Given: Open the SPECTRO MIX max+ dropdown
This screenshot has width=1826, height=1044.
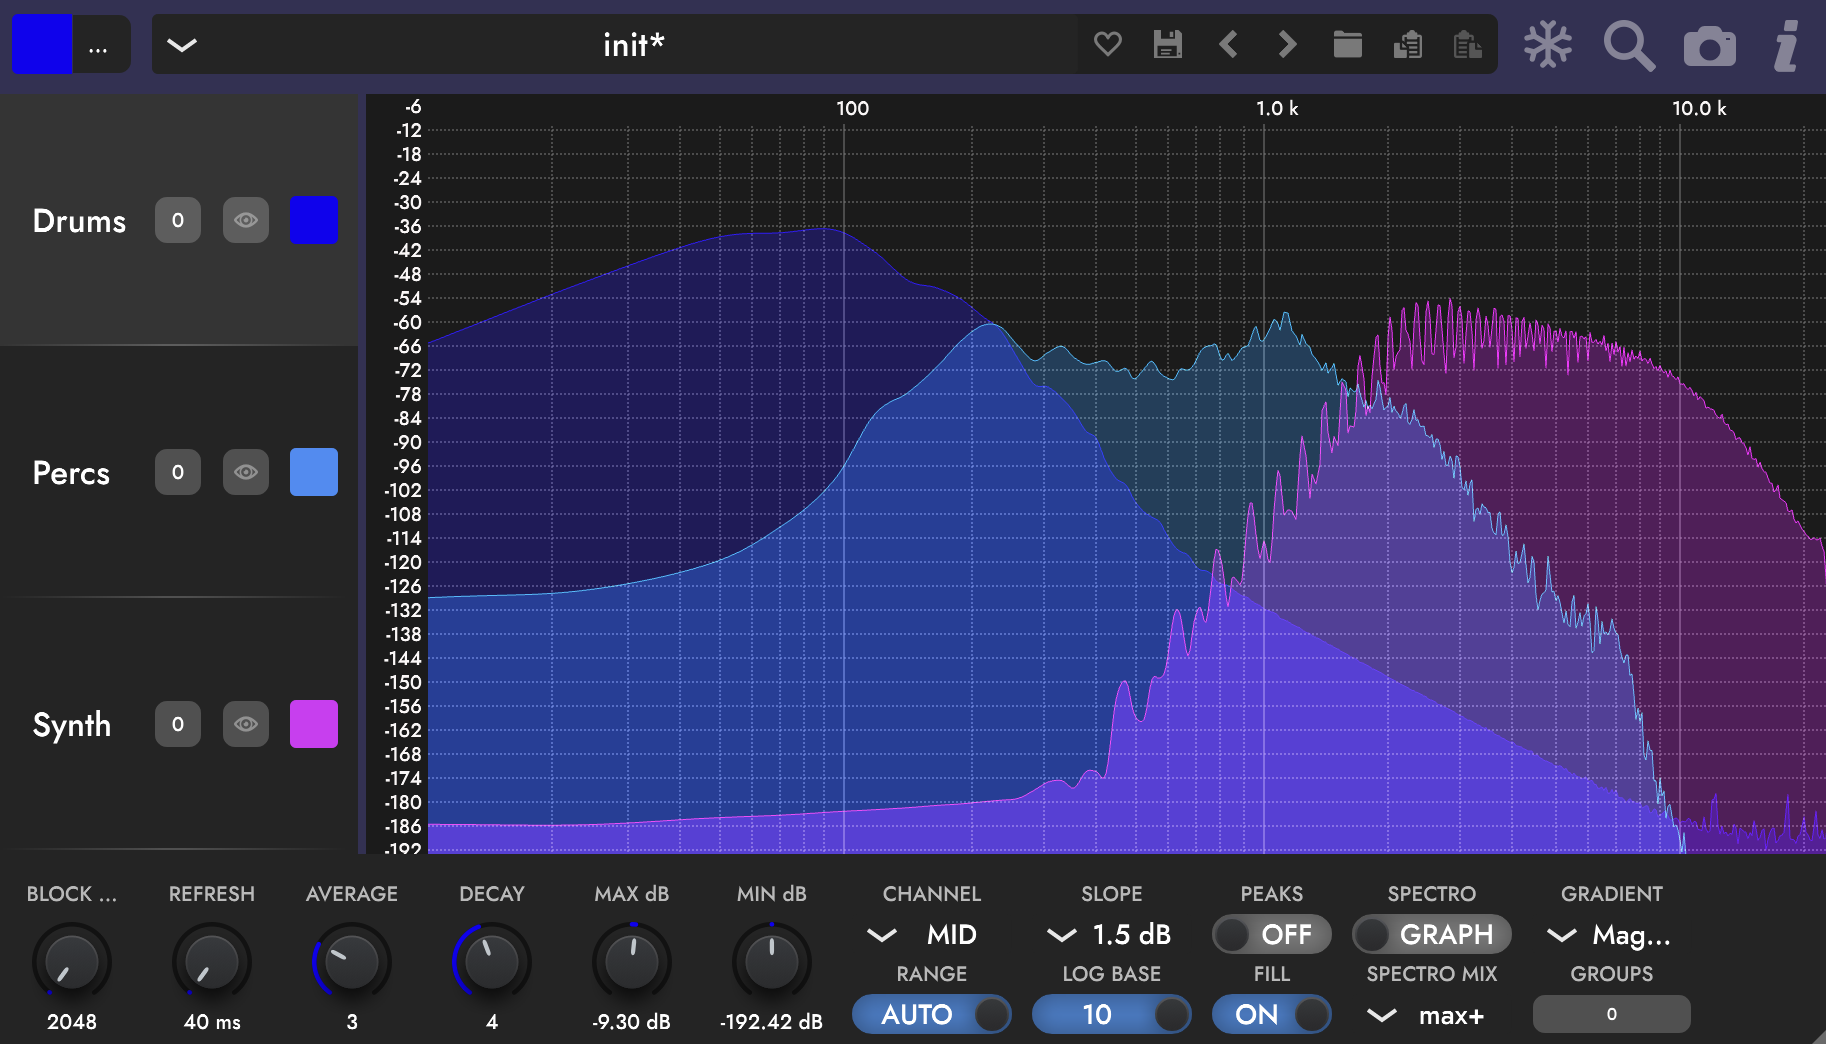Looking at the screenshot, I should tap(1430, 1016).
